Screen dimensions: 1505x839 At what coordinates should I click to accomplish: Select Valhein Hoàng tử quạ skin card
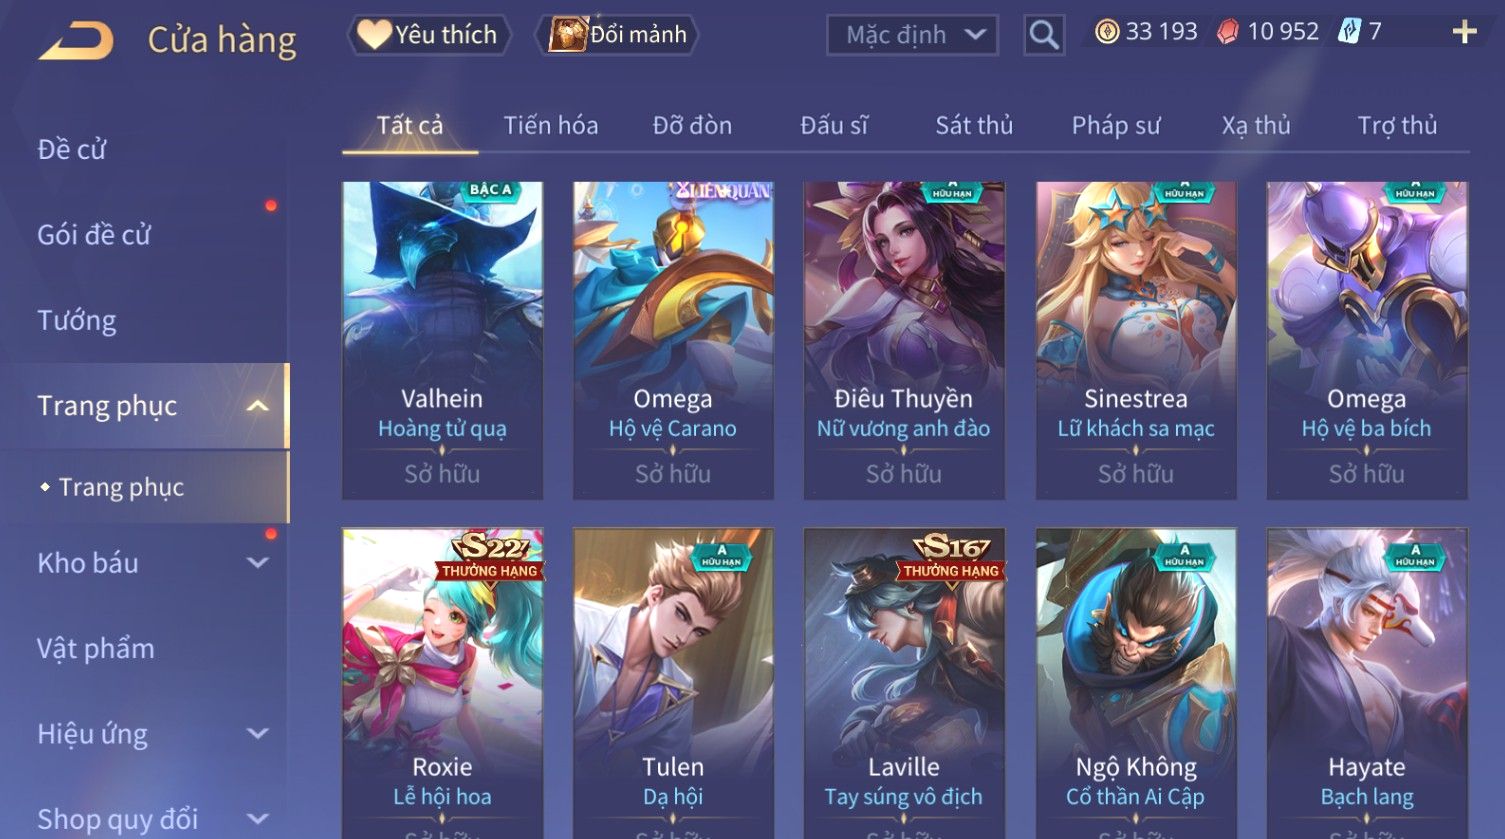coord(442,340)
